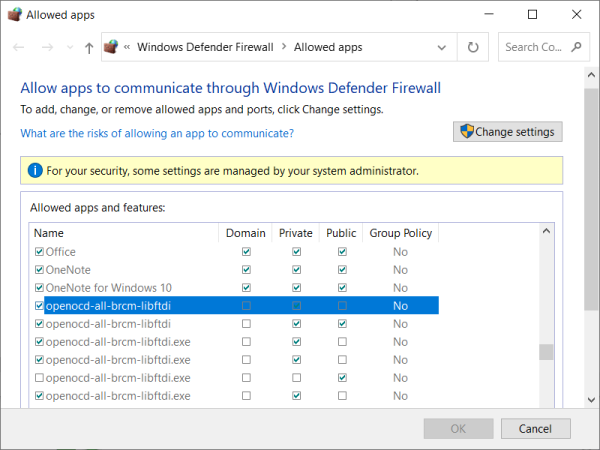Sort list by Name column header
Screen dimensions: 600x450
pyautogui.click(x=123, y=233)
